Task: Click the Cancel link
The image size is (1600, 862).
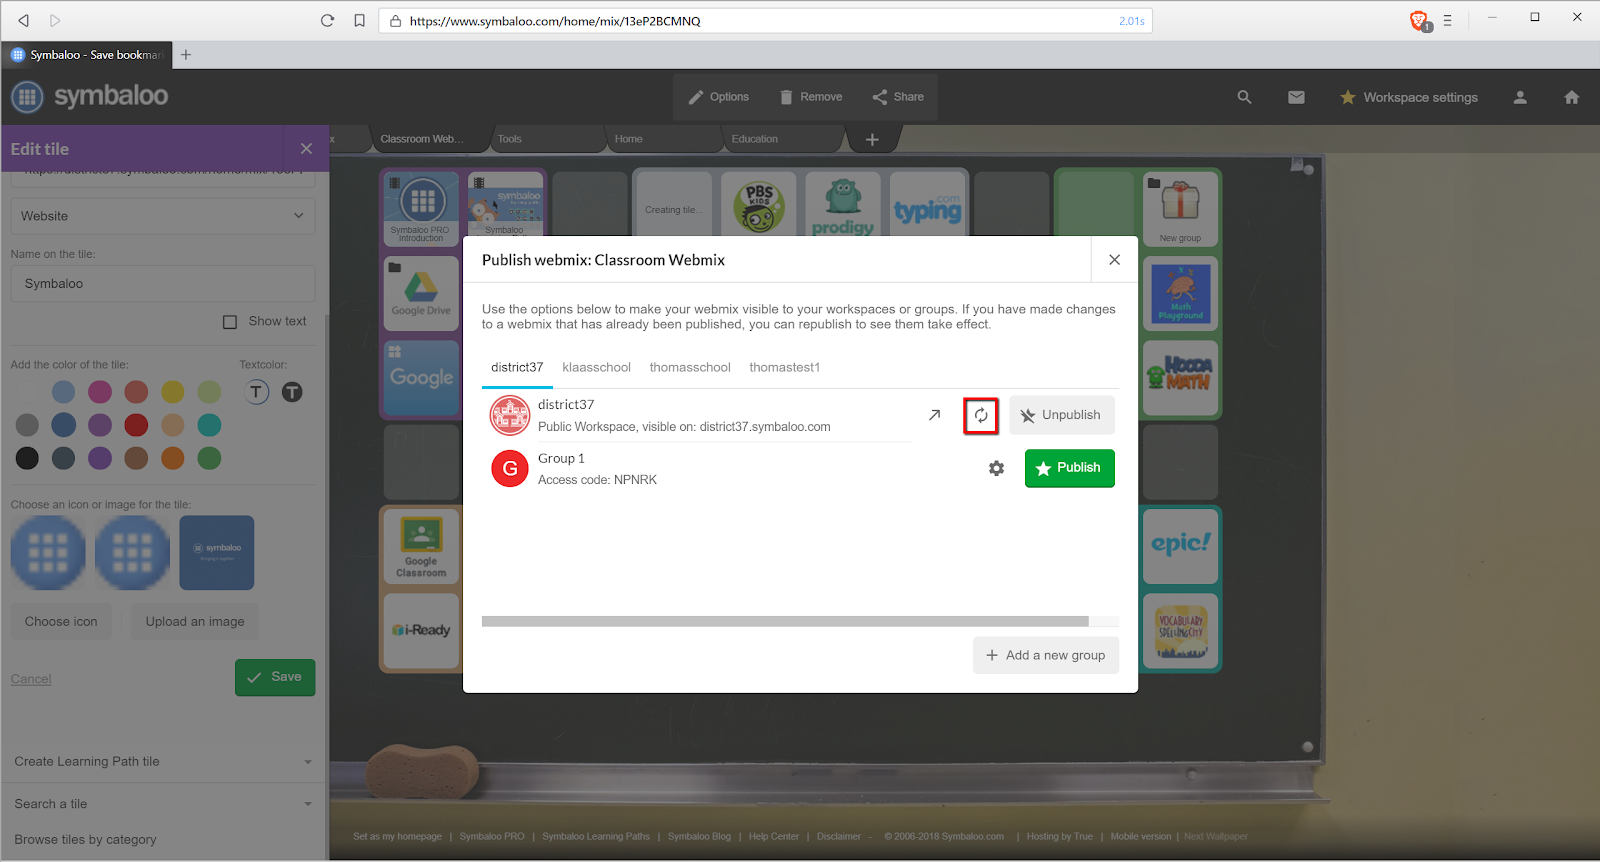Action: [31, 679]
